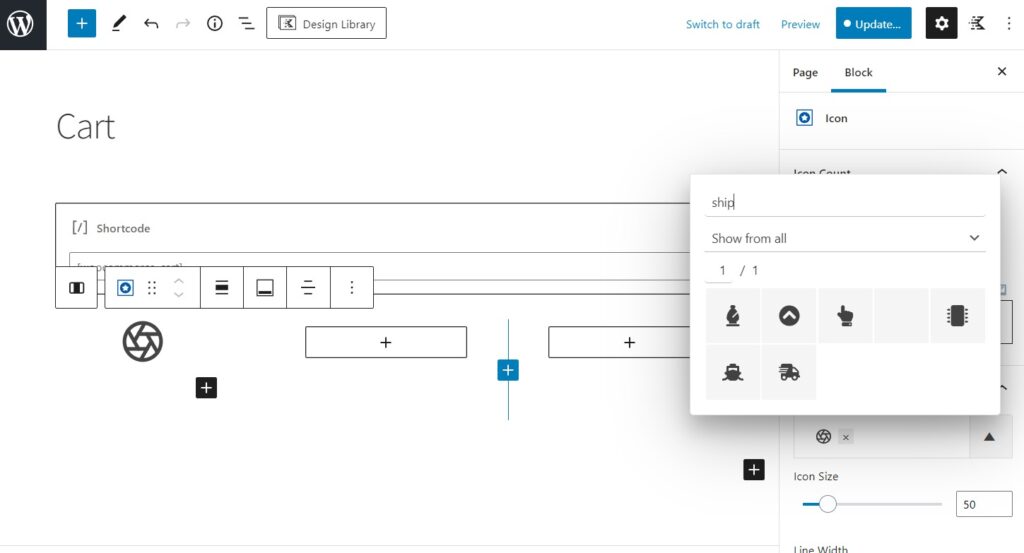Screen dimensions: 1024x553
Task: Click the Update button
Action: pos(873,24)
